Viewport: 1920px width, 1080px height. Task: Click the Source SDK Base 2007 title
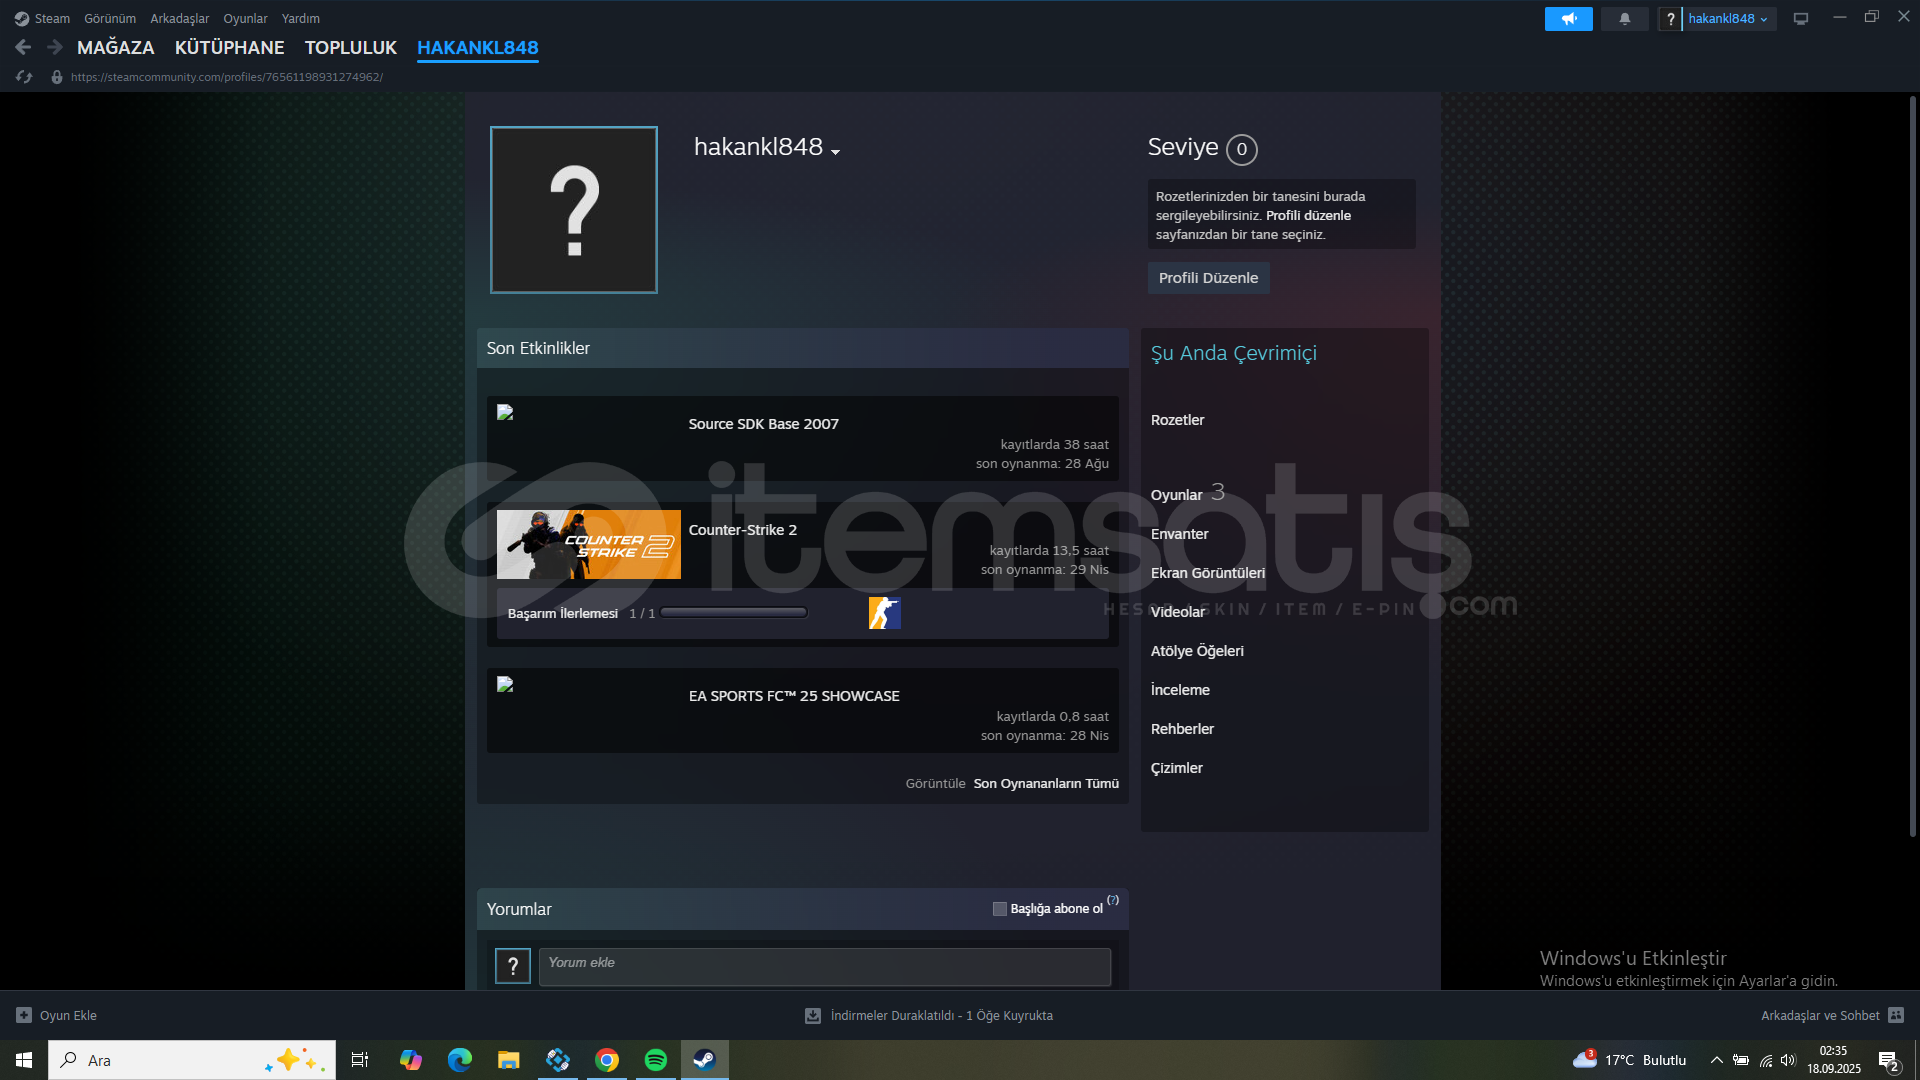coord(764,424)
